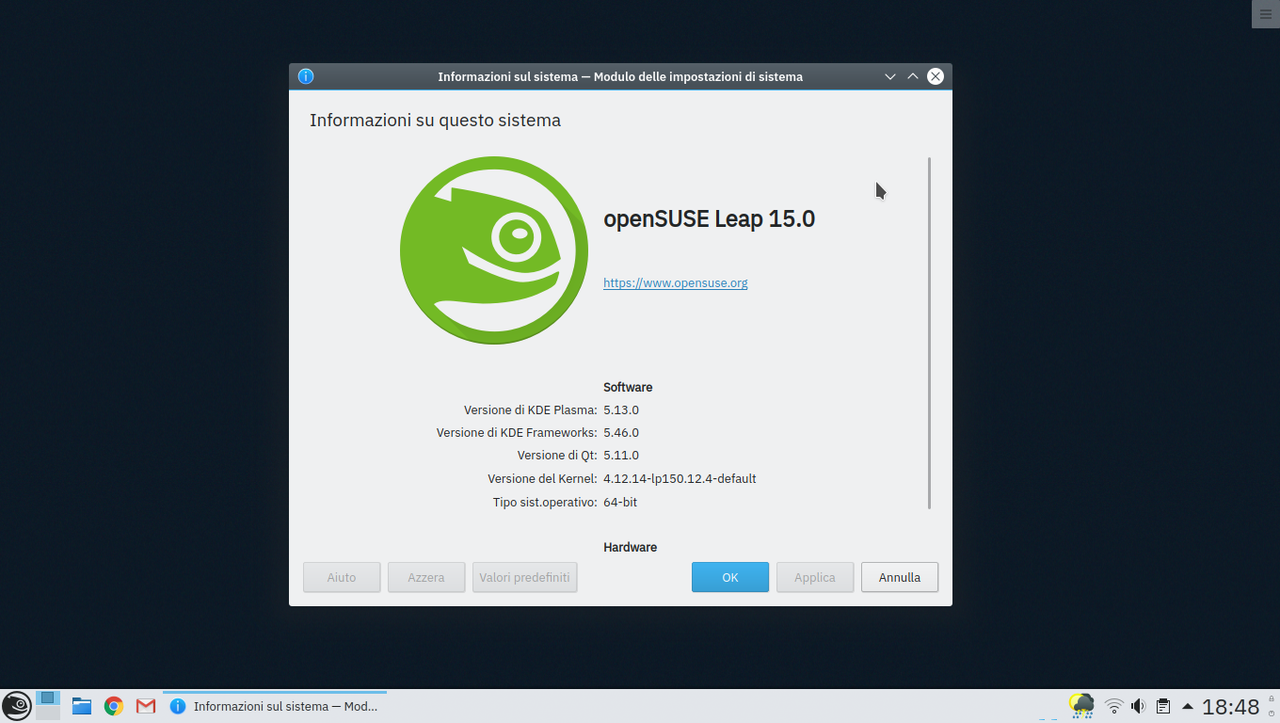Launch the file manager from the taskbar

coord(82,706)
